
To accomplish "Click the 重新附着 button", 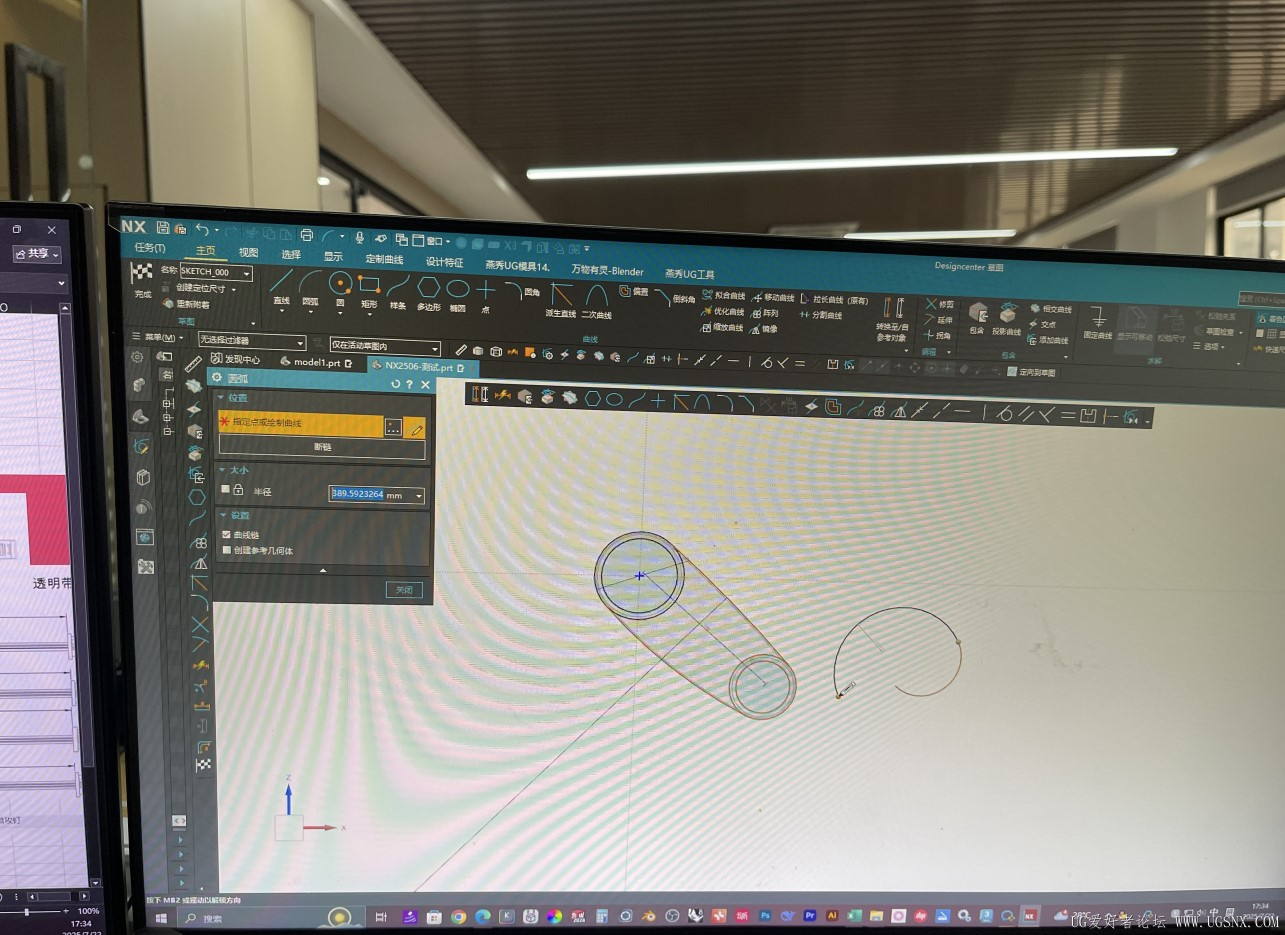I will click(187, 304).
